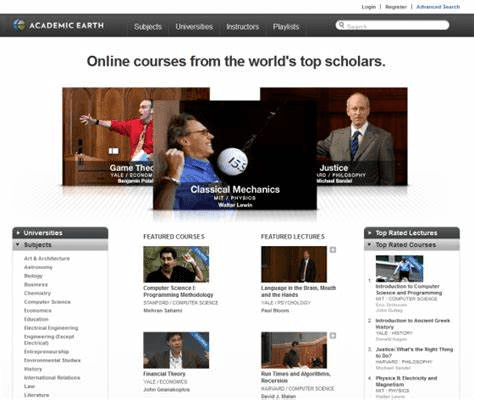Open the Classical Mechanics featured banner
The image size is (494, 413).
coord(235,155)
